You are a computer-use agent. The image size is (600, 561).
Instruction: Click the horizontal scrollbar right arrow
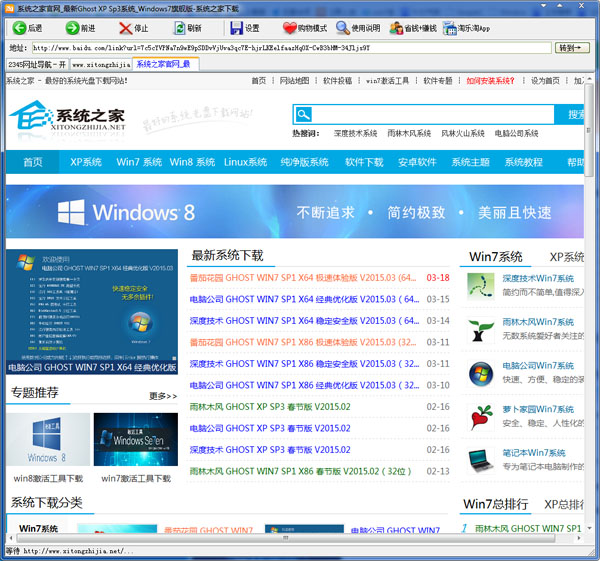point(579,538)
